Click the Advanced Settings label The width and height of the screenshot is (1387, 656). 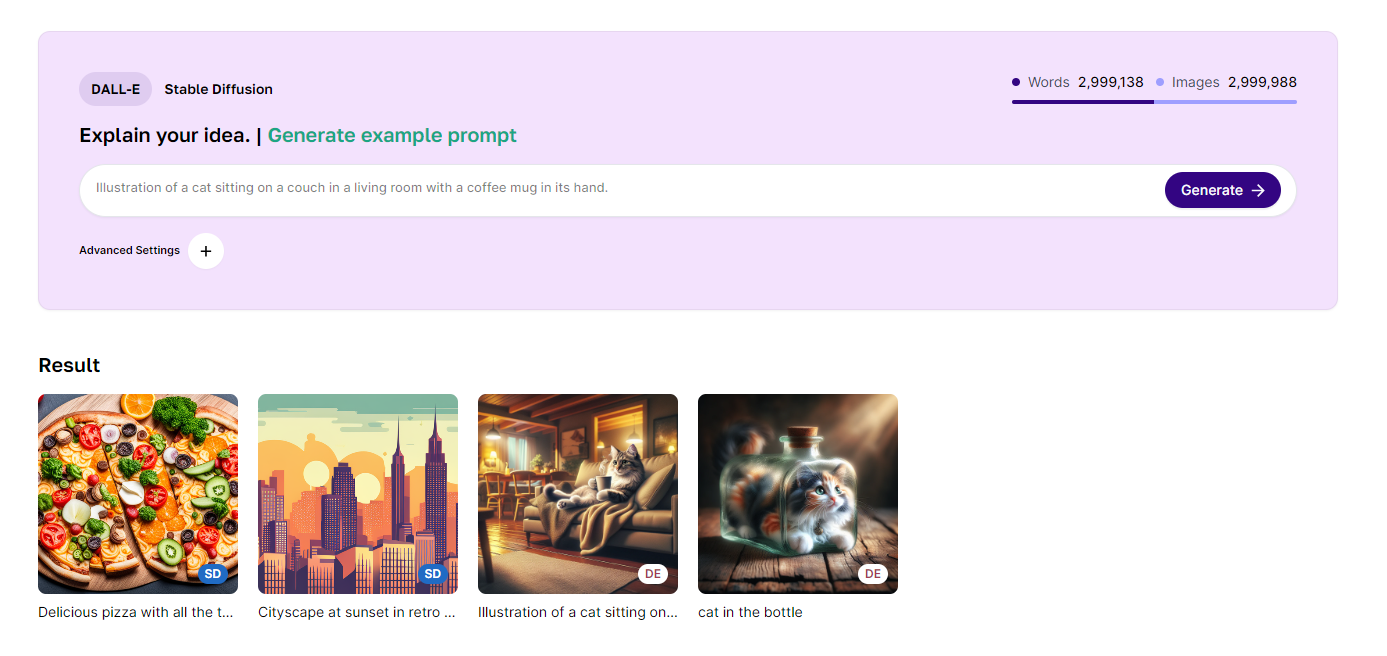[130, 250]
